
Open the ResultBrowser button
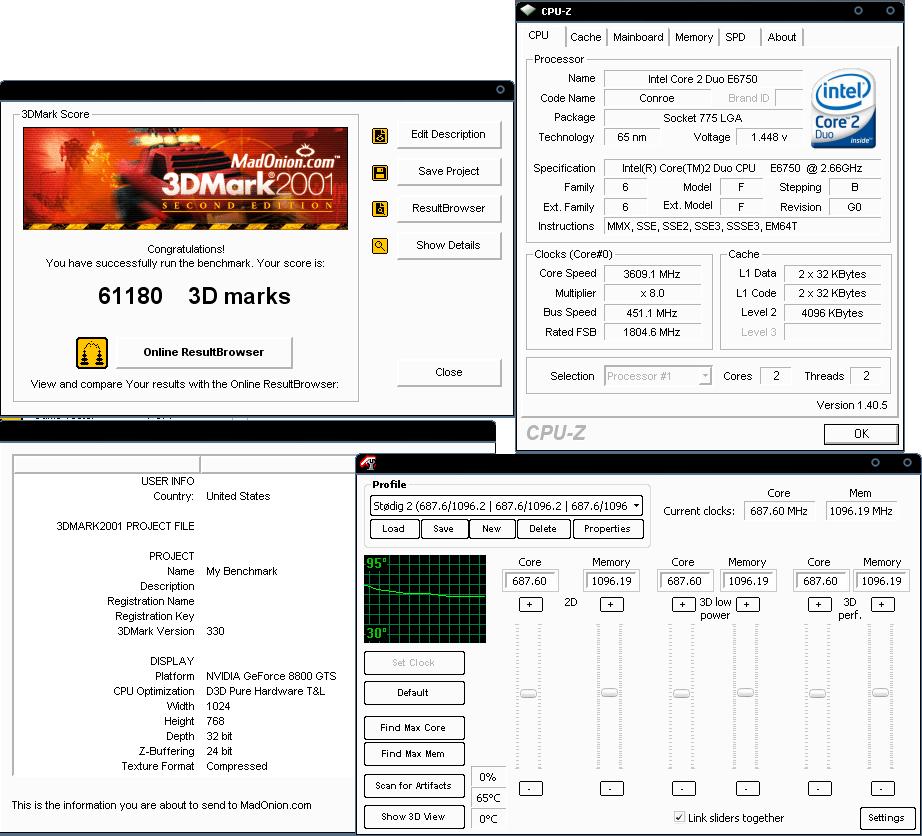449,209
